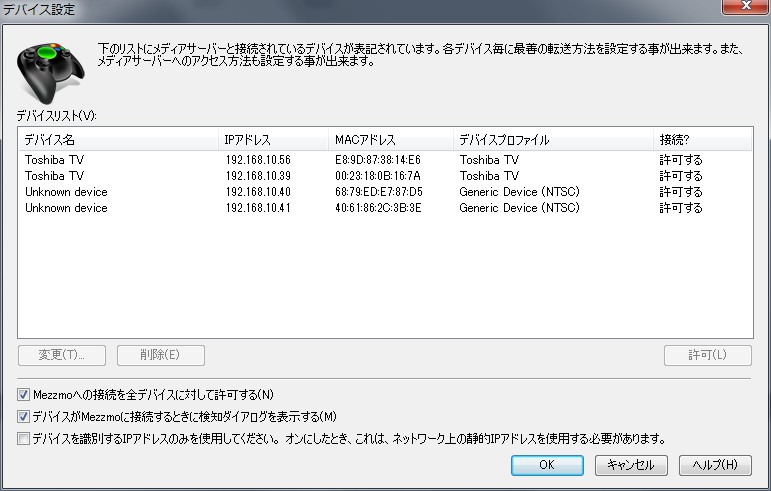Click 許可する status for 192.168.10.39 row

[x=681, y=176]
